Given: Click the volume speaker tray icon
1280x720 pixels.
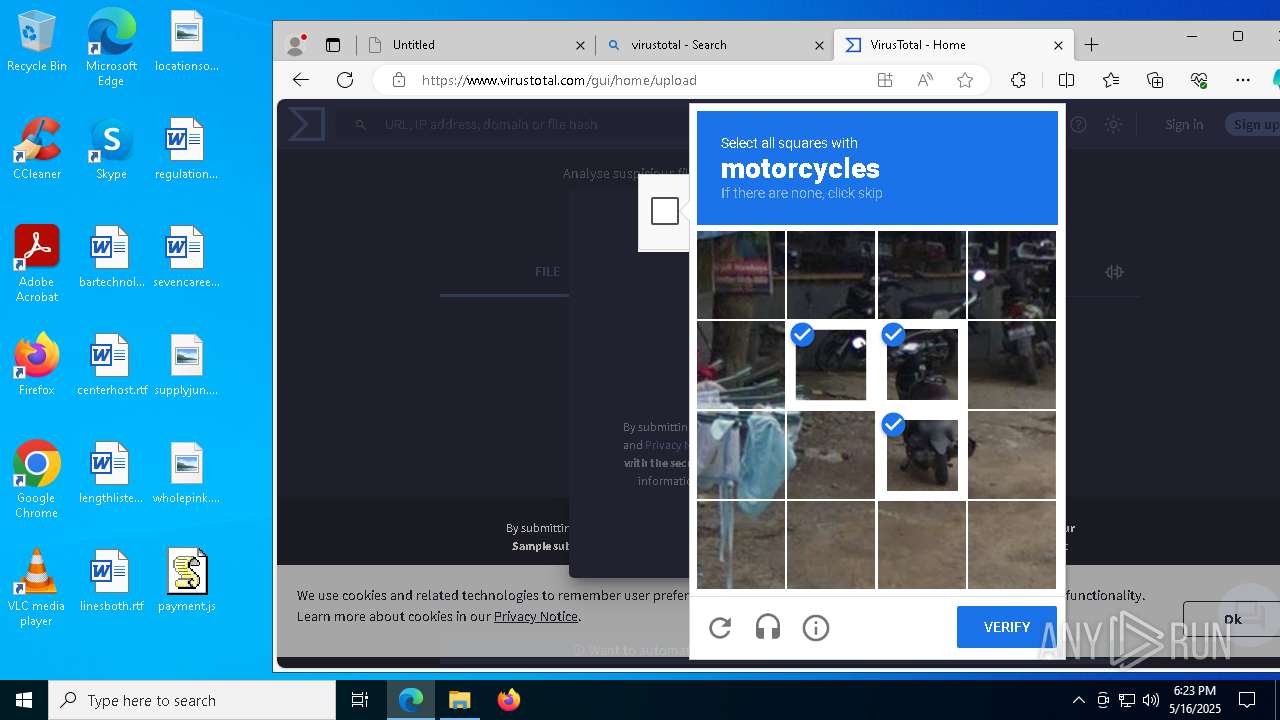Looking at the screenshot, I should coord(1151,700).
